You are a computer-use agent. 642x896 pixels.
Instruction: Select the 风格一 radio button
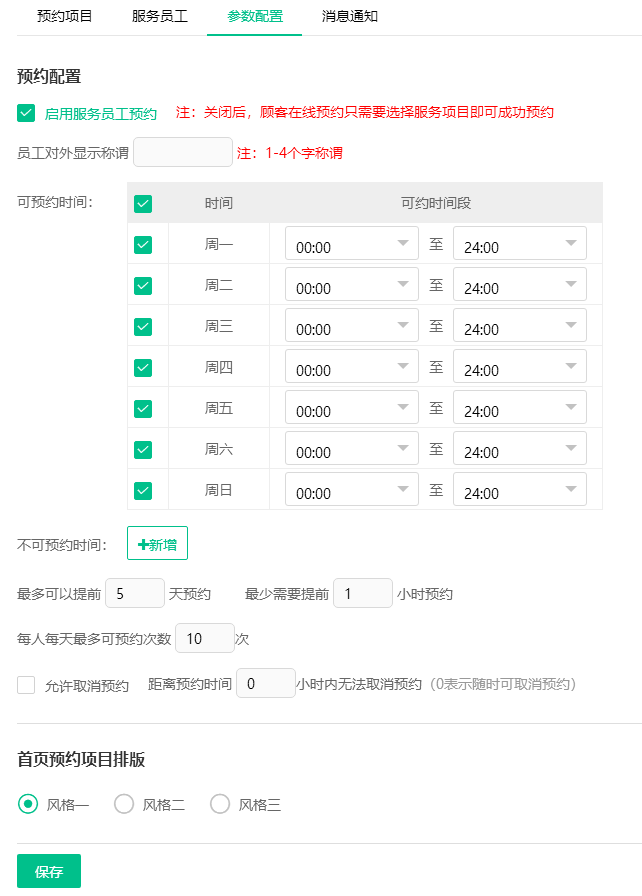coord(27,804)
